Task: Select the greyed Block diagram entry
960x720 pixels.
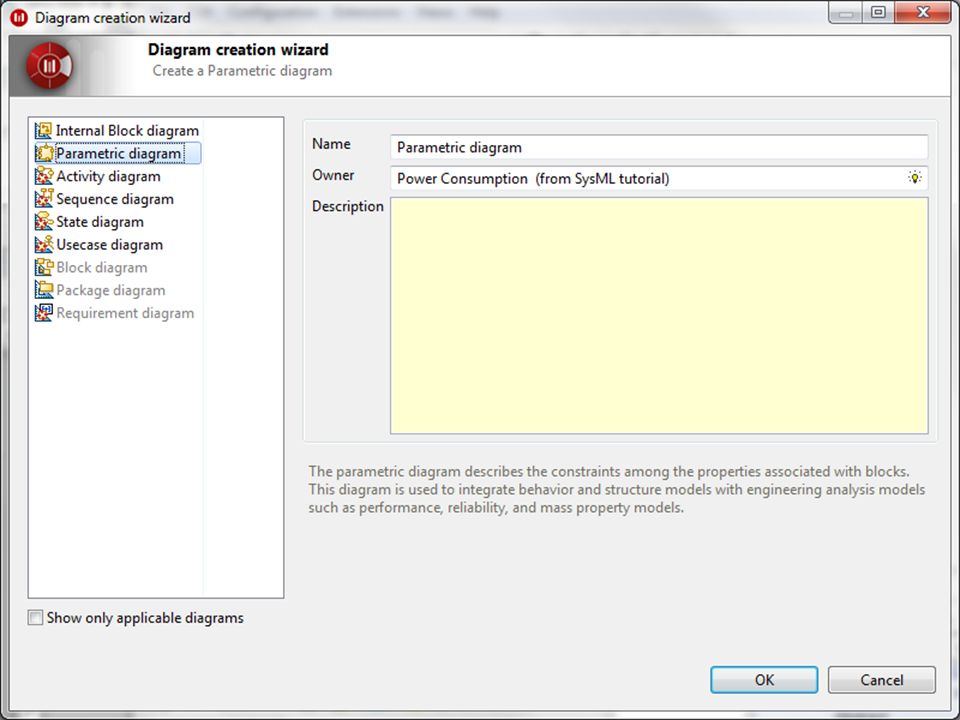Action: 102,268
